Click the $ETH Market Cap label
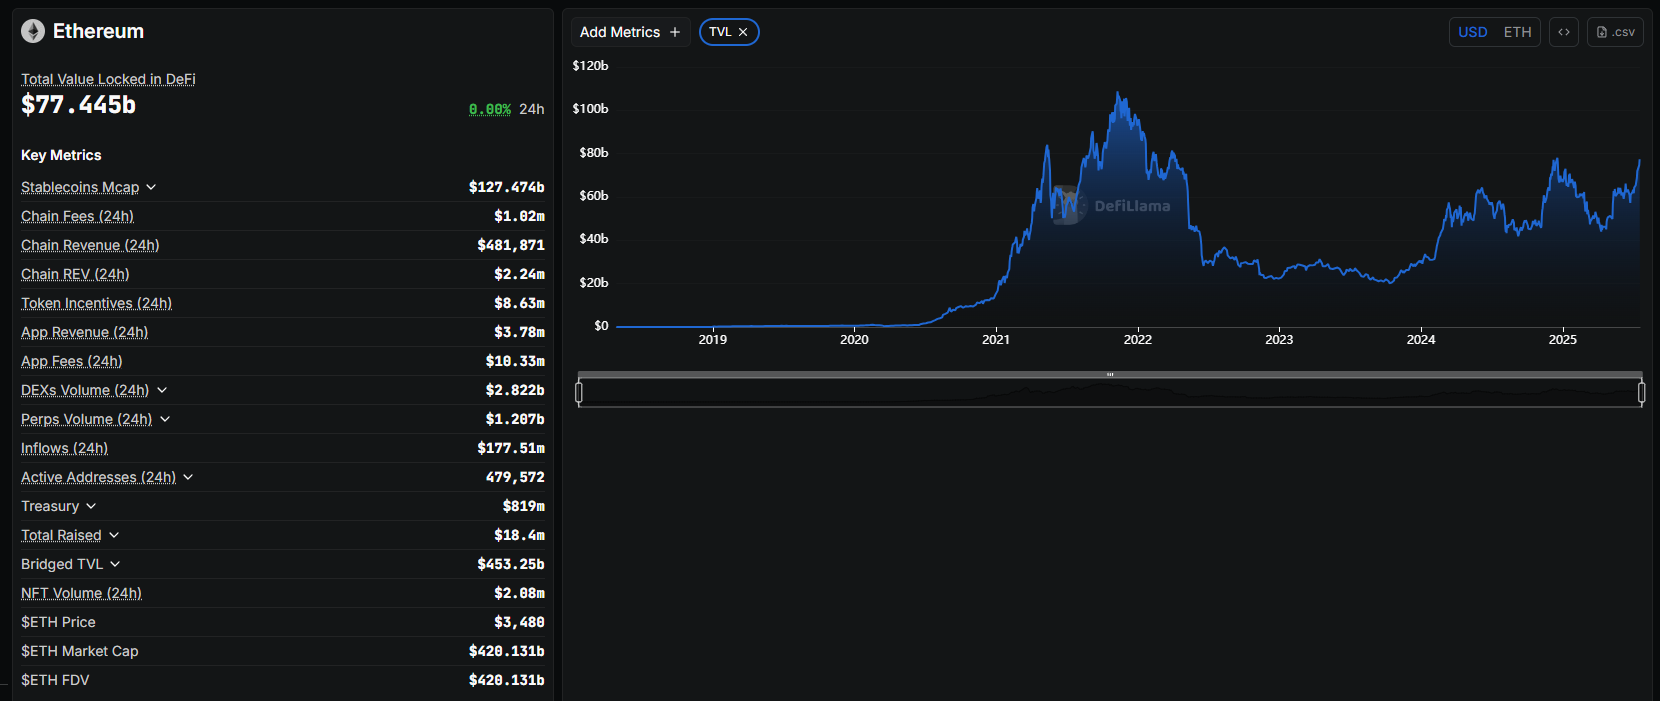1660x701 pixels. click(x=80, y=651)
